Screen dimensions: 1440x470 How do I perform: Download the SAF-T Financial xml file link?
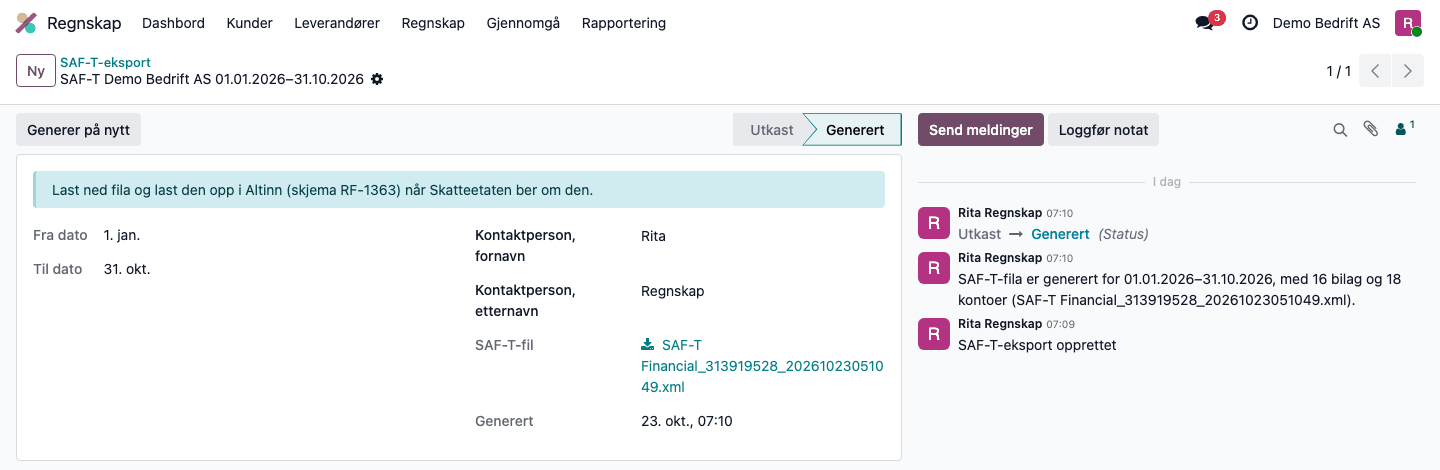tap(762, 366)
